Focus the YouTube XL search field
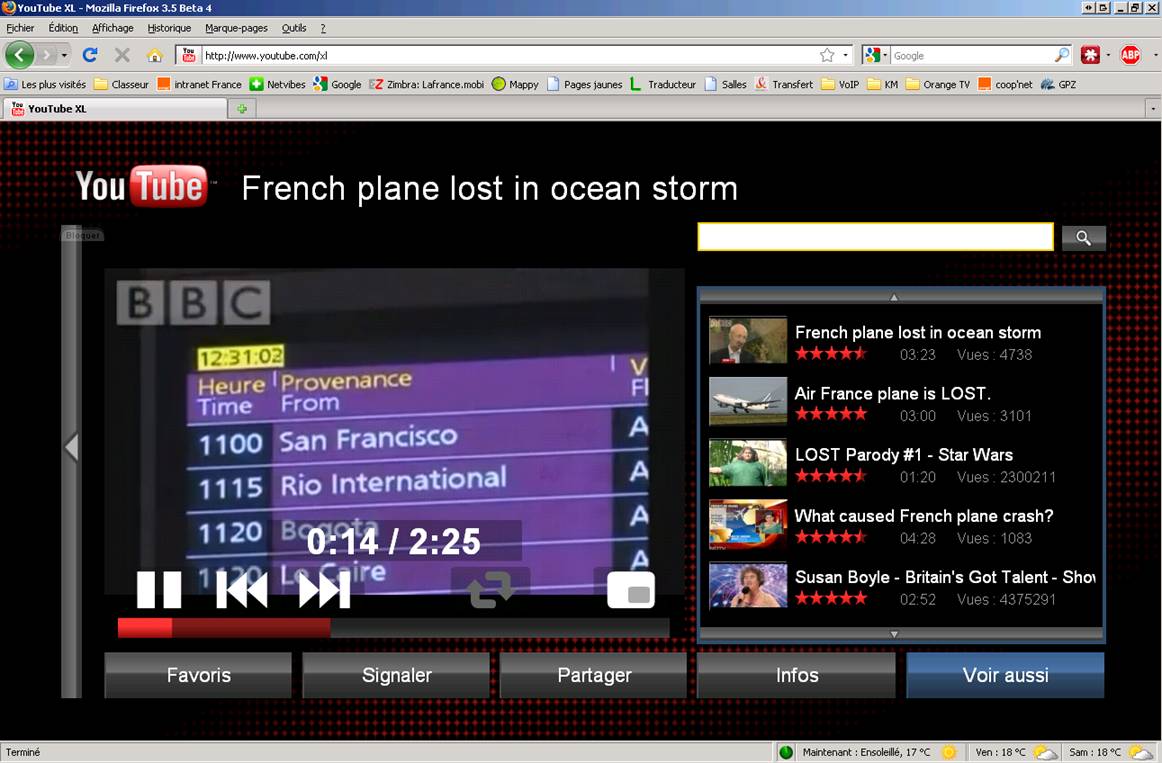 (x=875, y=237)
